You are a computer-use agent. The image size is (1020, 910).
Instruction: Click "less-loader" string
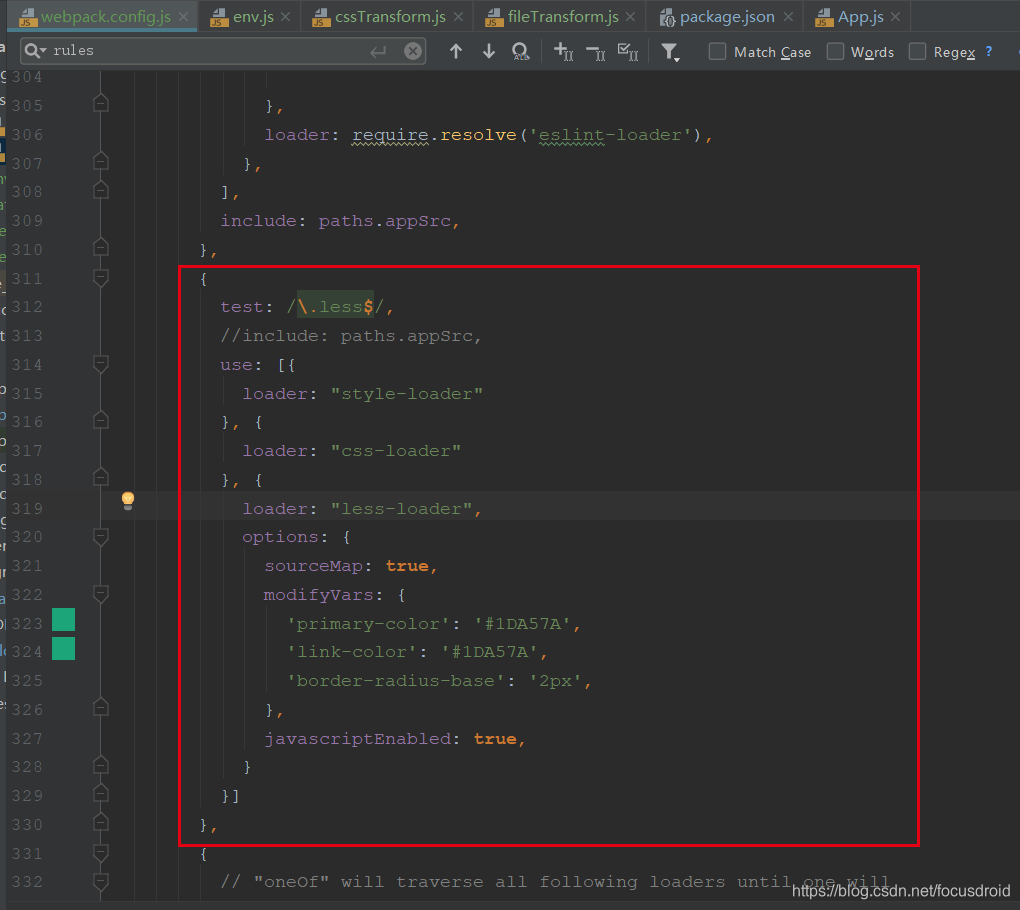401,509
